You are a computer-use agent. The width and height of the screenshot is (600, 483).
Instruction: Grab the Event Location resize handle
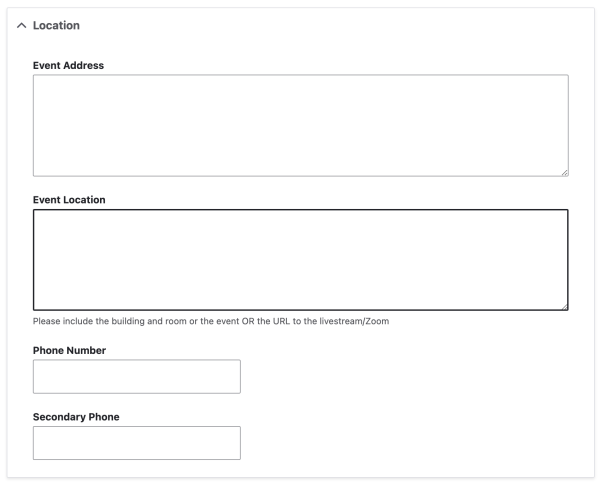point(564,307)
